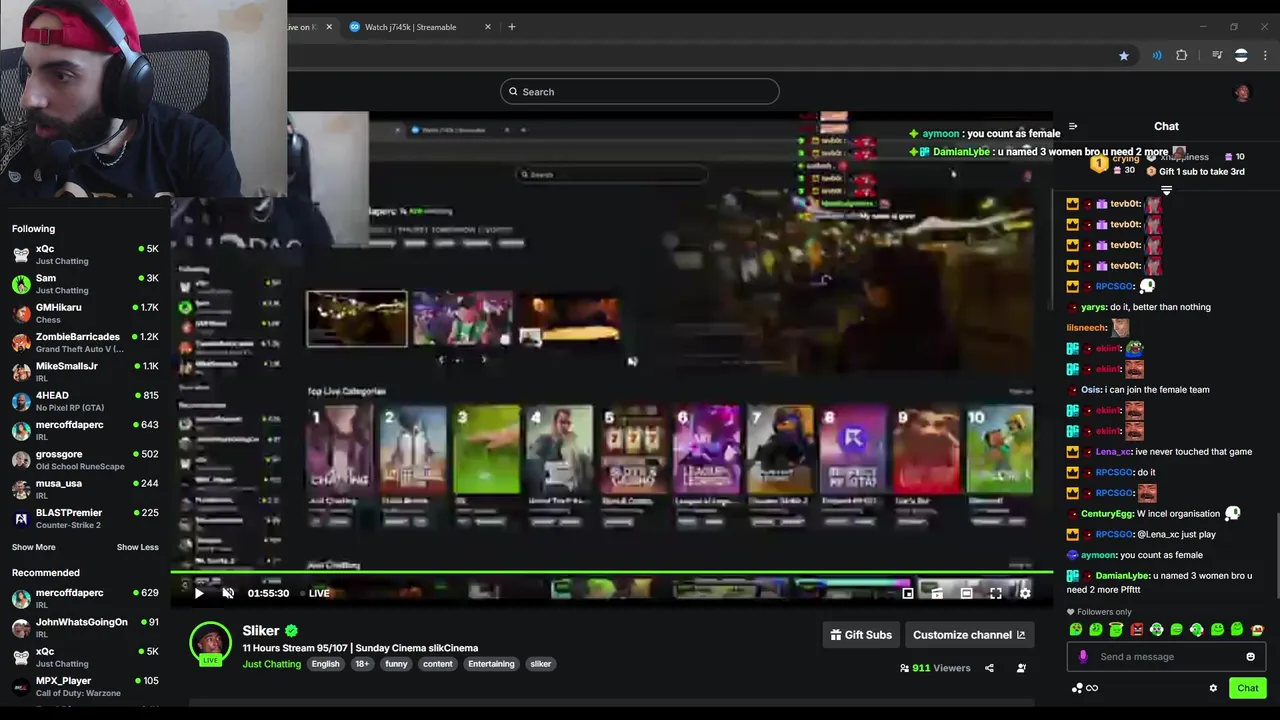Unmute the stream player volume
This screenshot has height=720, width=1280.
click(x=228, y=593)
